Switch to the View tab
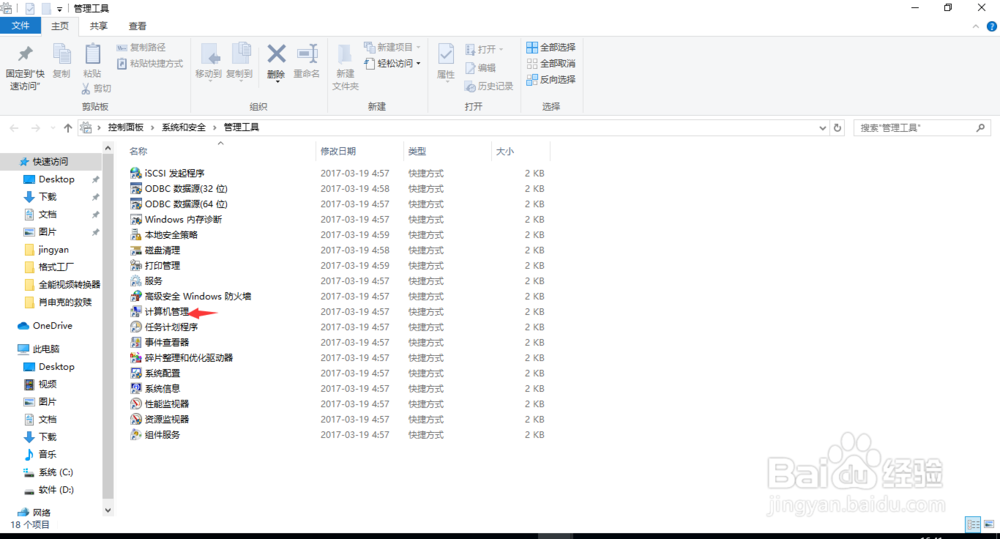The image size is (1000, 539). tap(137, 26)
